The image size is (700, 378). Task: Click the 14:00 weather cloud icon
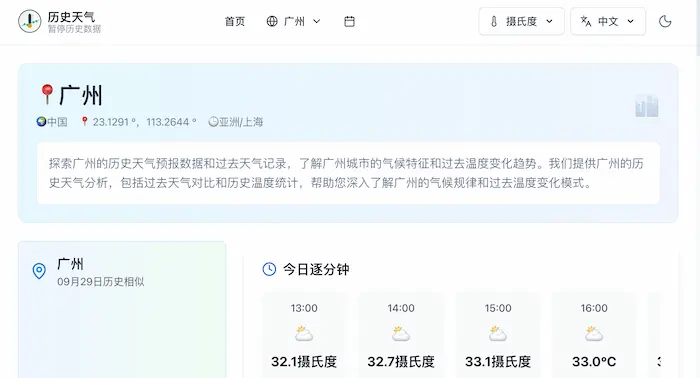(401, 333)
